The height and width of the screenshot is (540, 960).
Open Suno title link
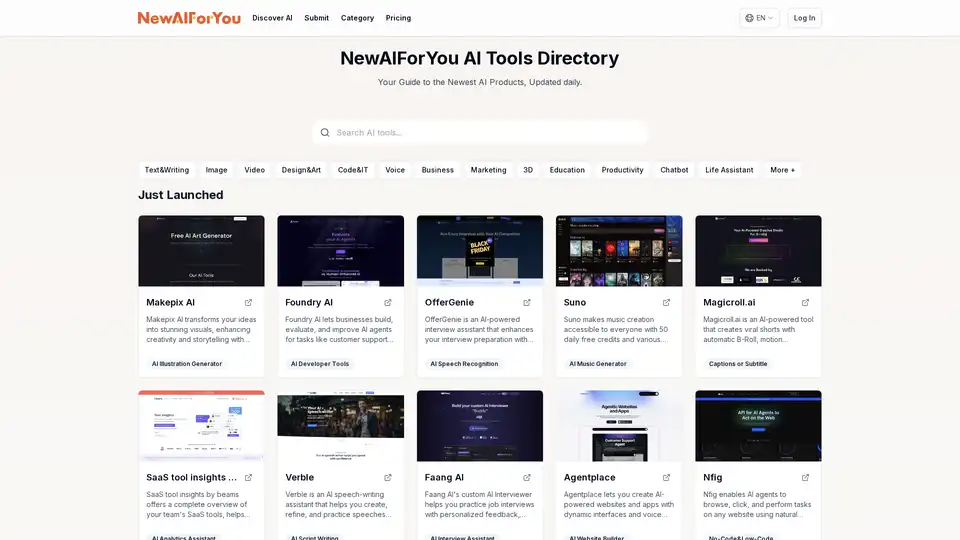click(x=575, y=302)
